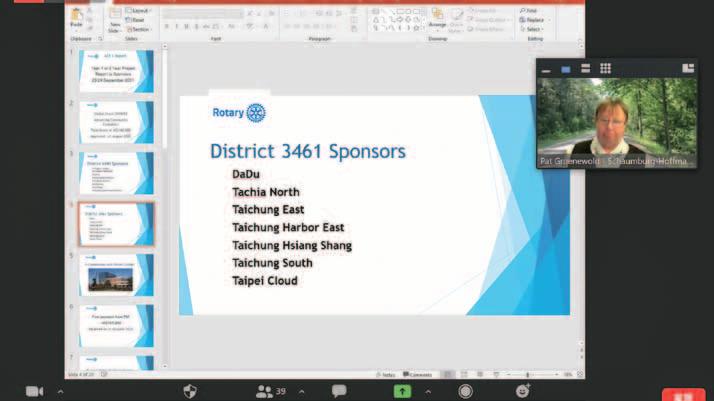
Task: Switch to Reading view
Action: (480, 375)
